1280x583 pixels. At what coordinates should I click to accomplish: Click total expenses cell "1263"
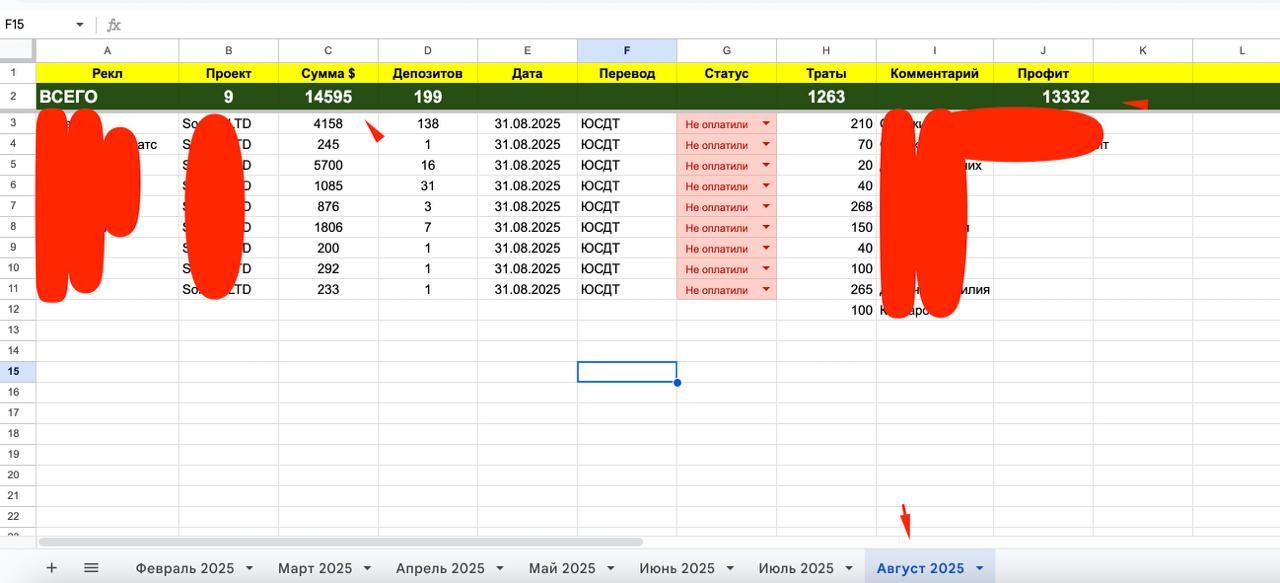click(826, 97)
